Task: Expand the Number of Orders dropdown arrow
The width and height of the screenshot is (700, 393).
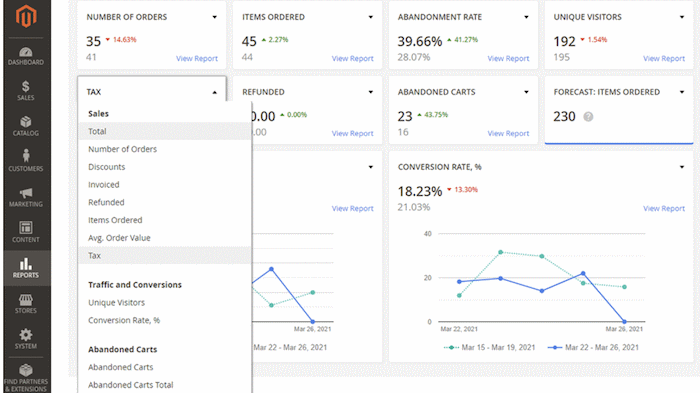Action: tap(215, 17)
